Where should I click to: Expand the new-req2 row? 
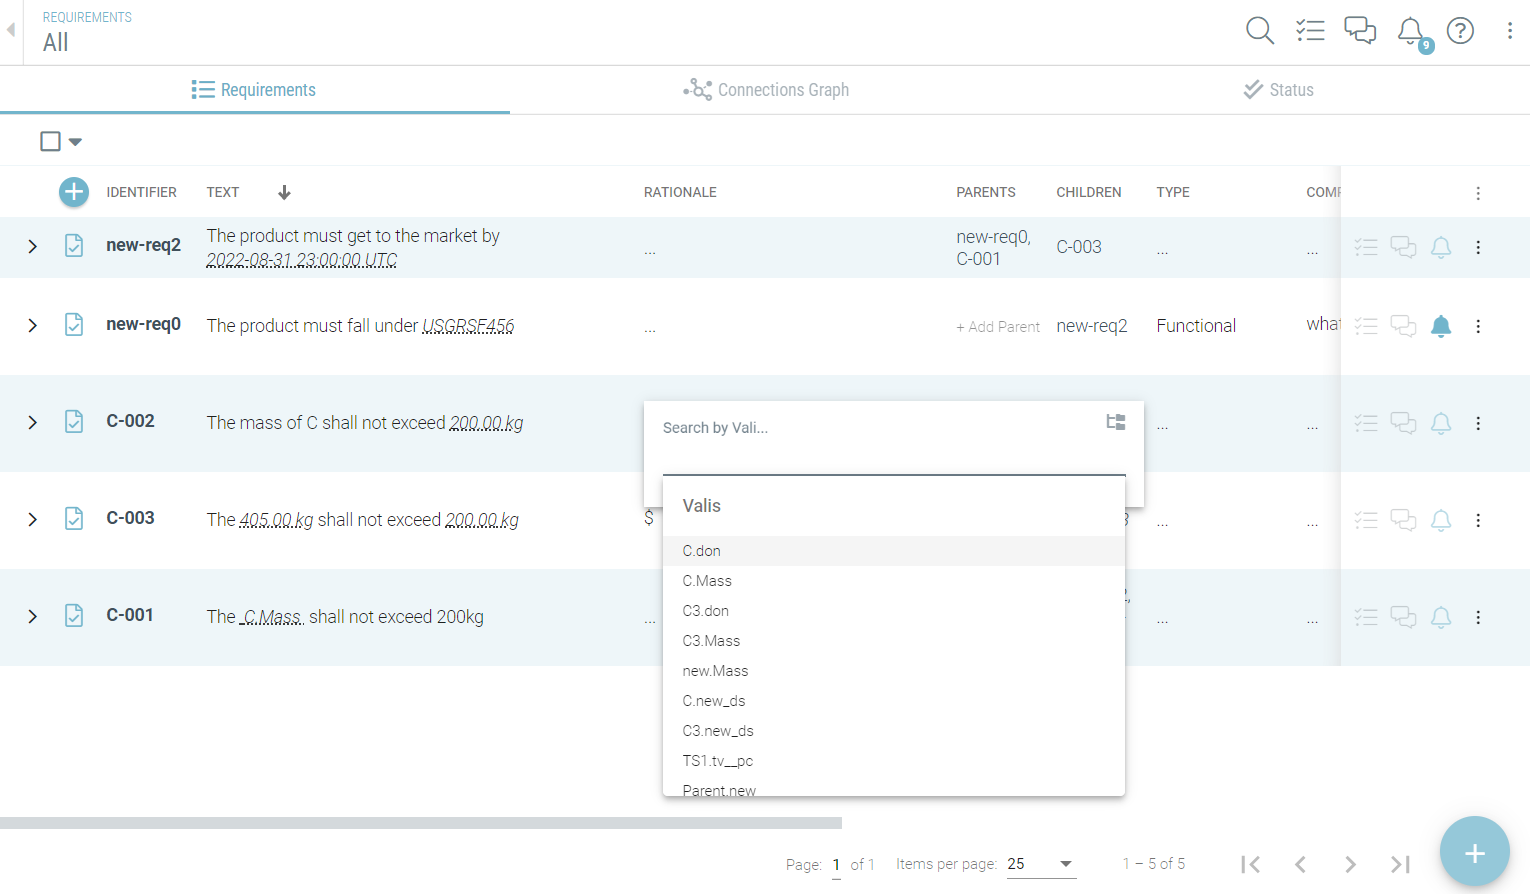[32, 246]
